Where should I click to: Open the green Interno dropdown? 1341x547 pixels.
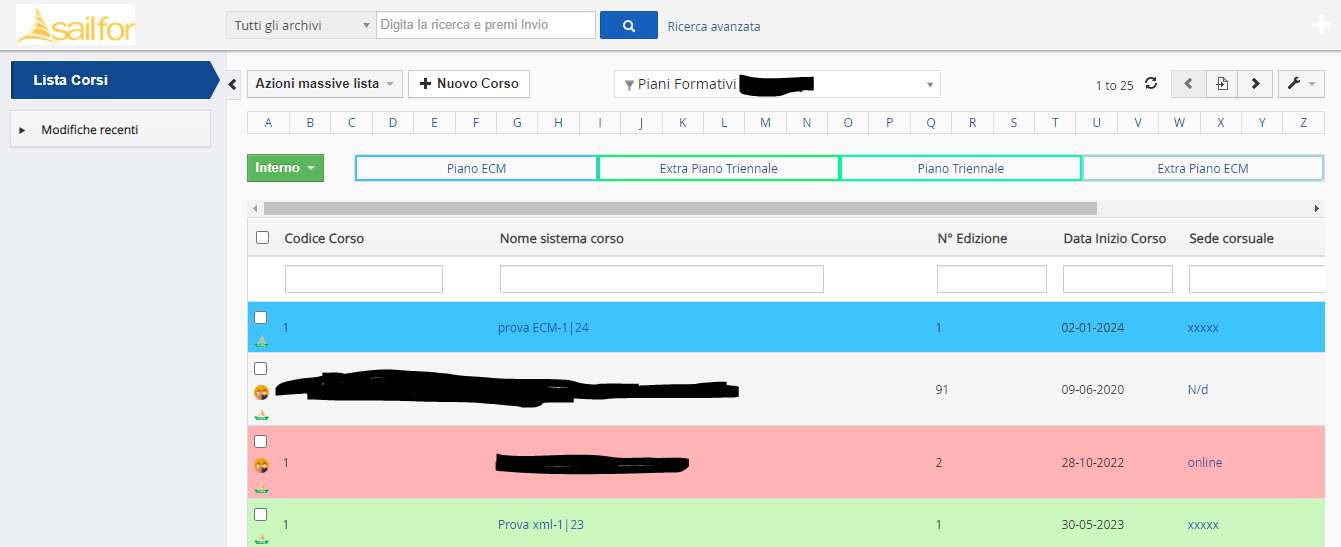tap(286, 168)
